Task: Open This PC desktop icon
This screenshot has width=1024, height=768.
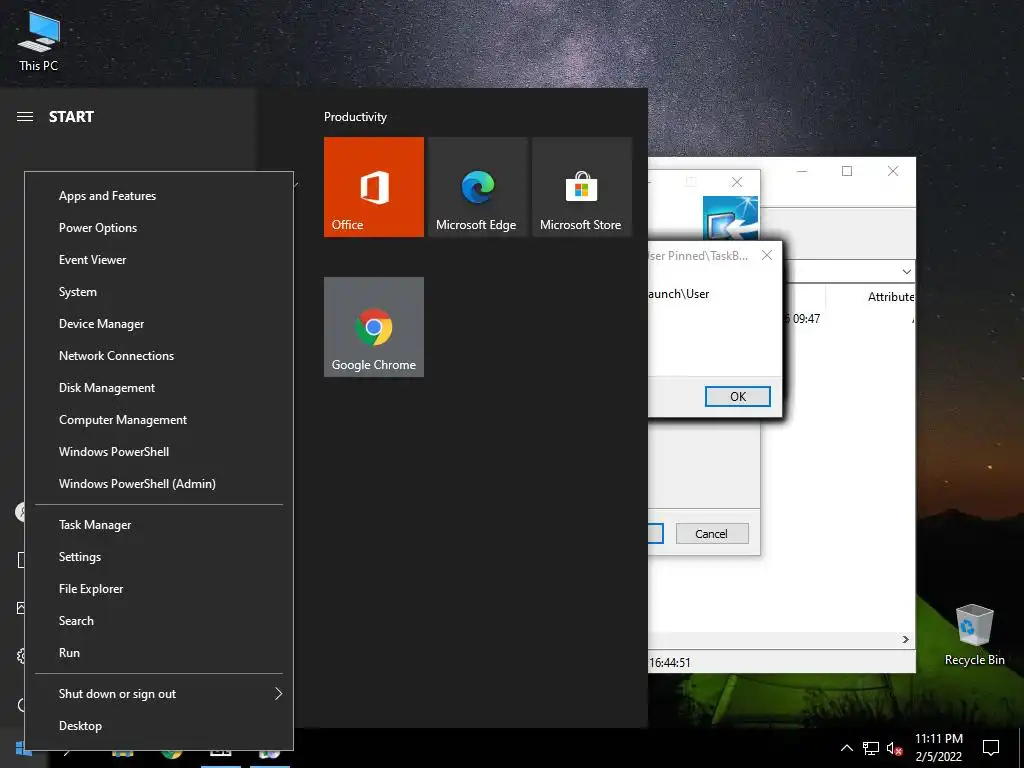Action: (x=39, y=40)
